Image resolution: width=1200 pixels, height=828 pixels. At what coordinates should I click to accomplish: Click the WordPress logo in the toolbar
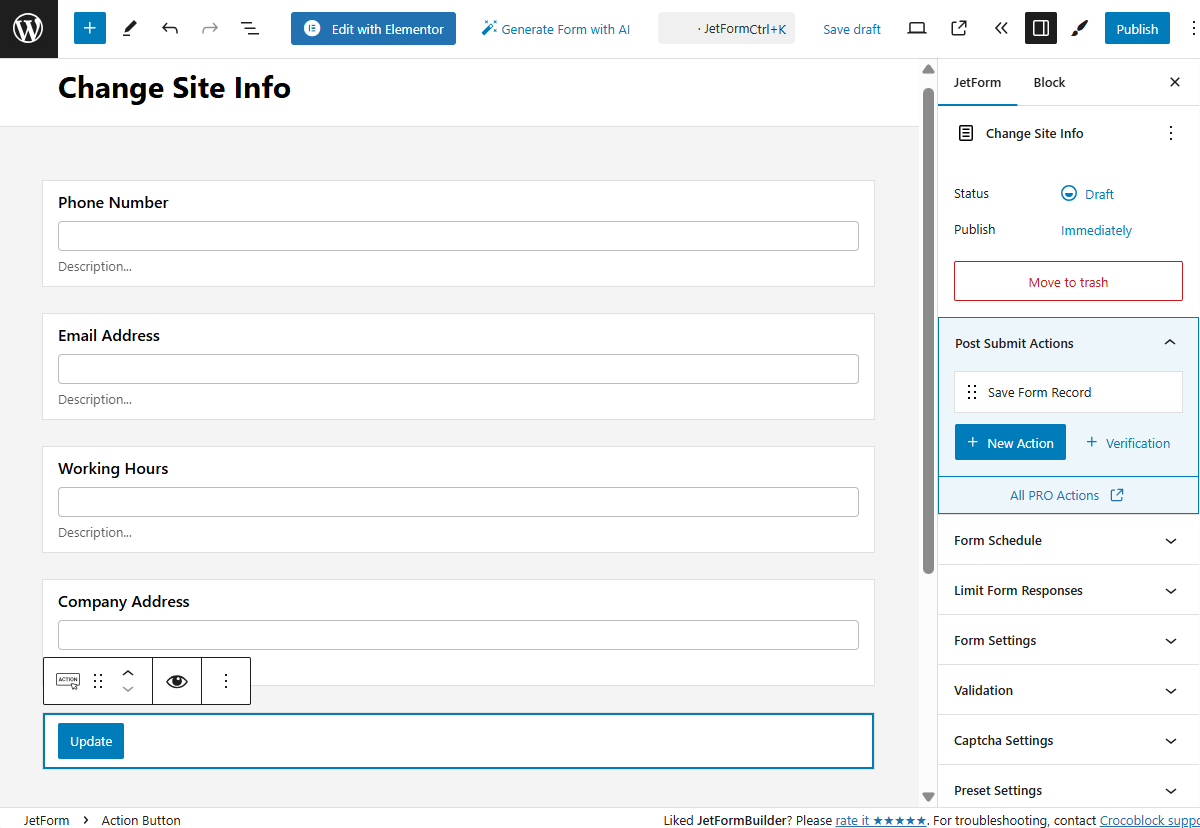tap(28, 28)
